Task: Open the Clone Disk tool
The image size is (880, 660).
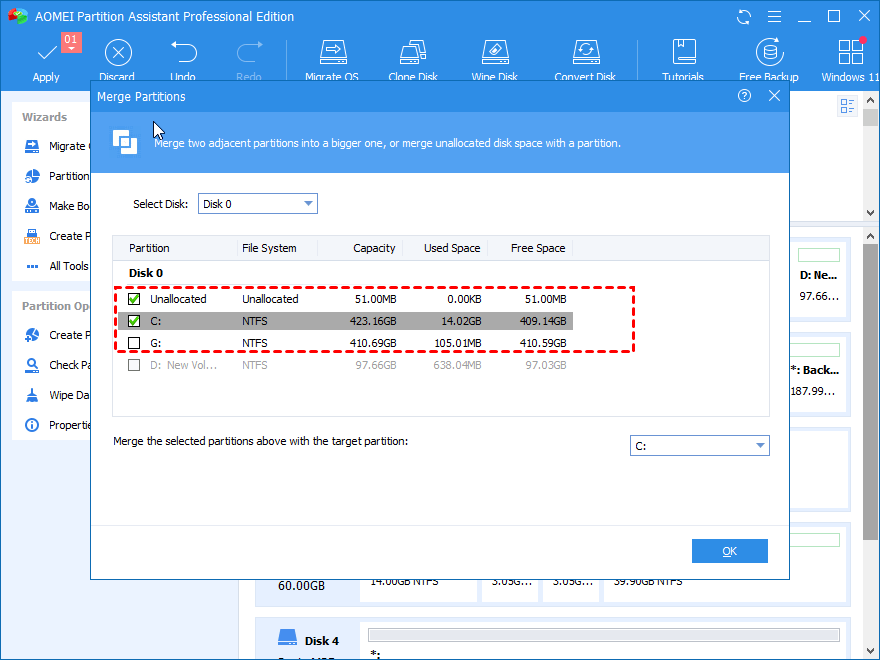Action: point(413,52)
